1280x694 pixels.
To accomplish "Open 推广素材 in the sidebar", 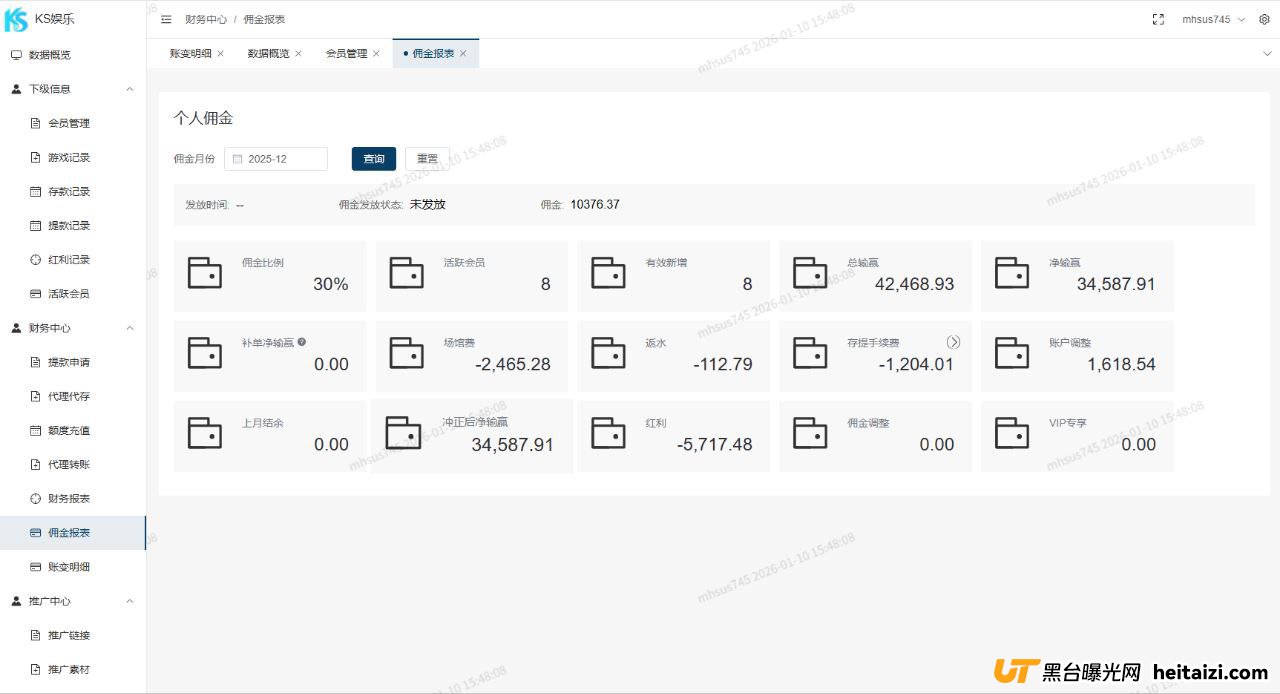I will (x=73, y=669).
